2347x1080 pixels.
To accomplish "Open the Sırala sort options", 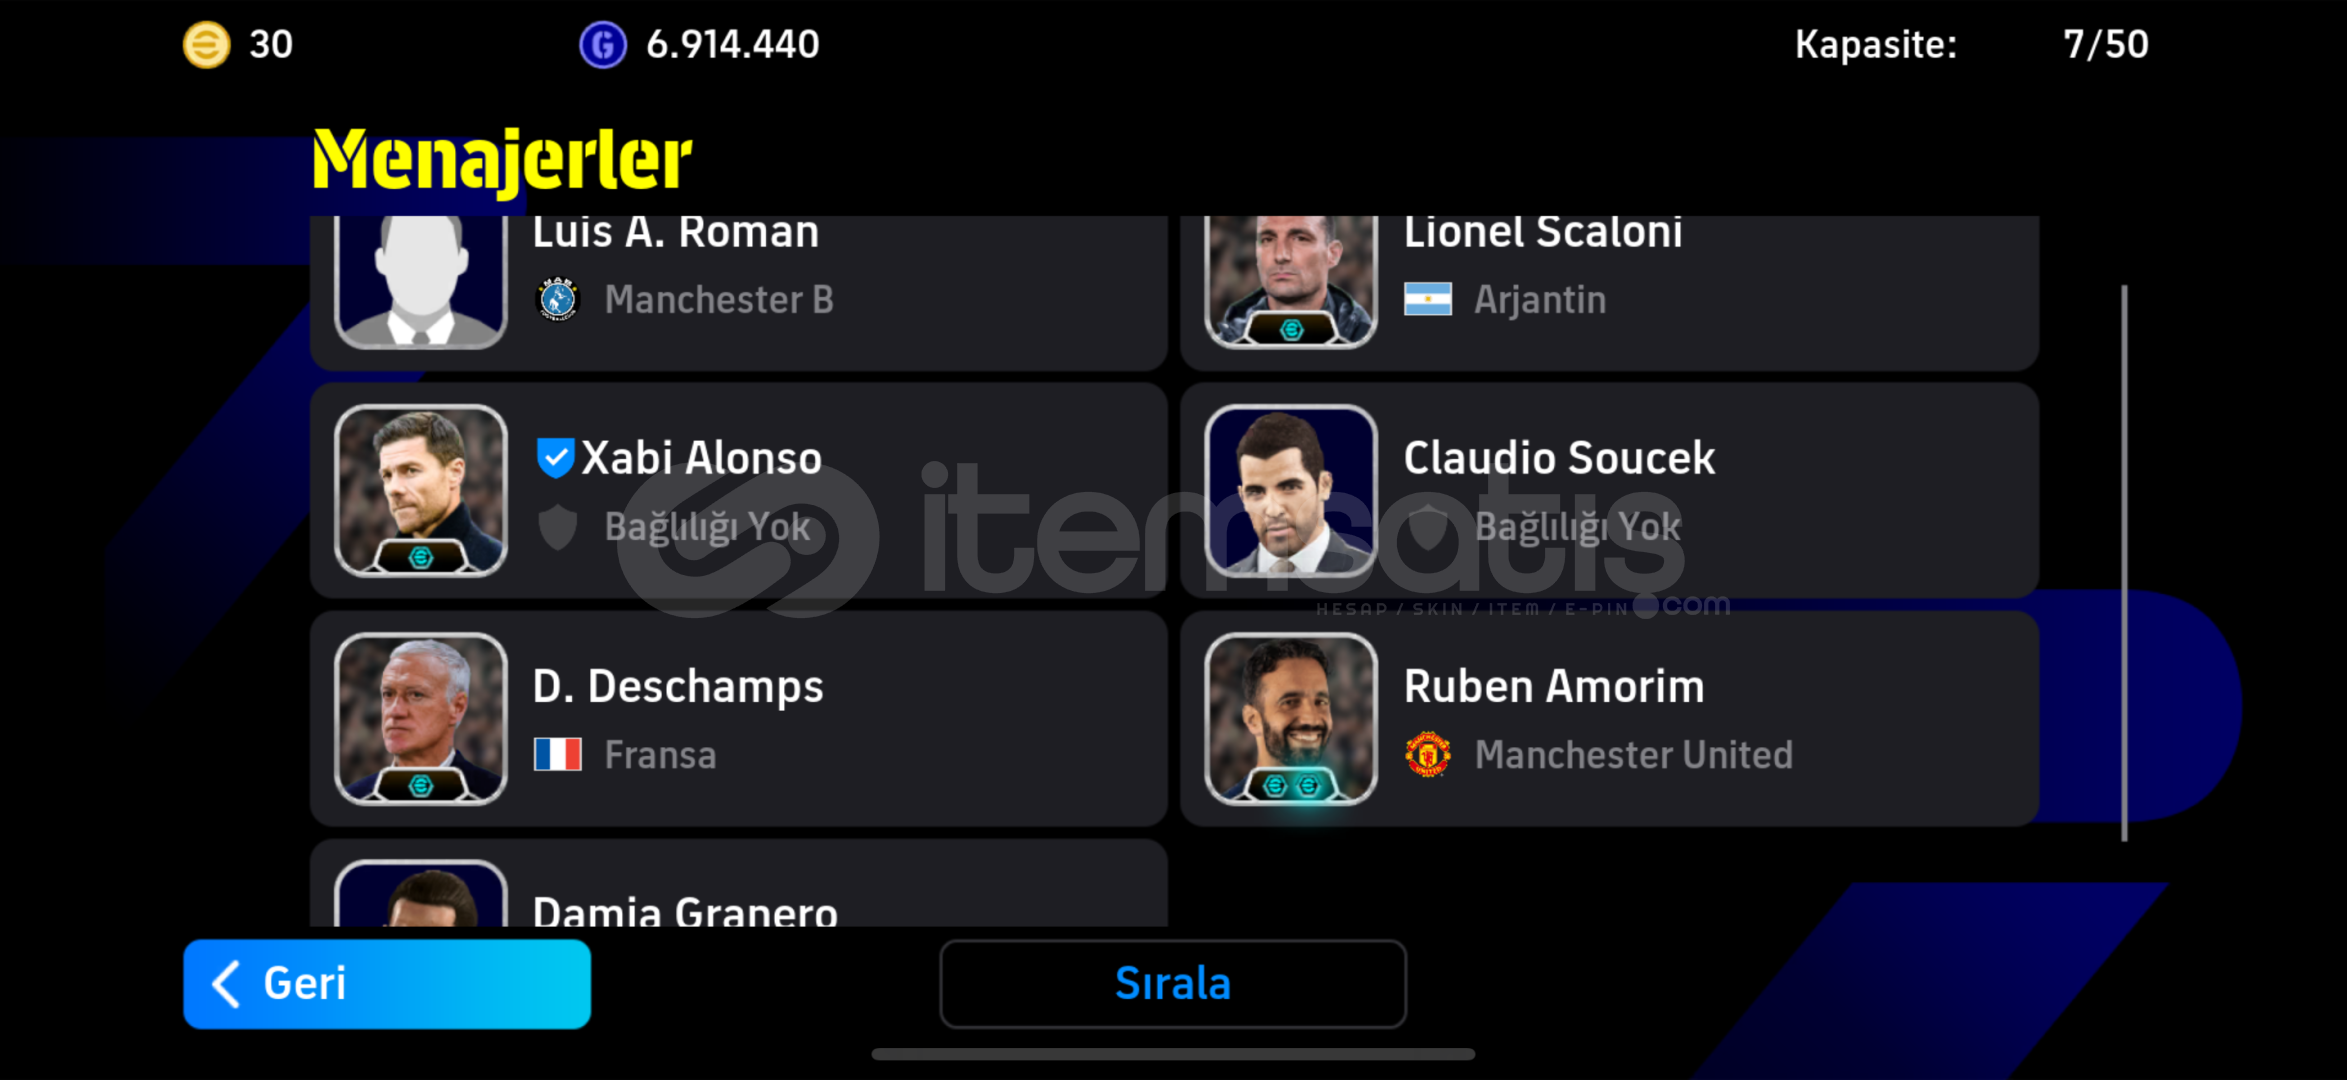I will coord(1173,984).
